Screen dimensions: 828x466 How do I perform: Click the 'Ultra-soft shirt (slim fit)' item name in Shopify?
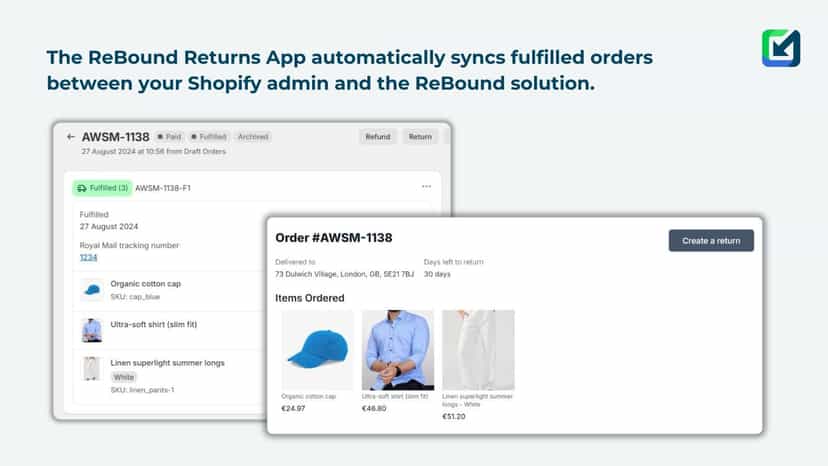pos(154,324)
